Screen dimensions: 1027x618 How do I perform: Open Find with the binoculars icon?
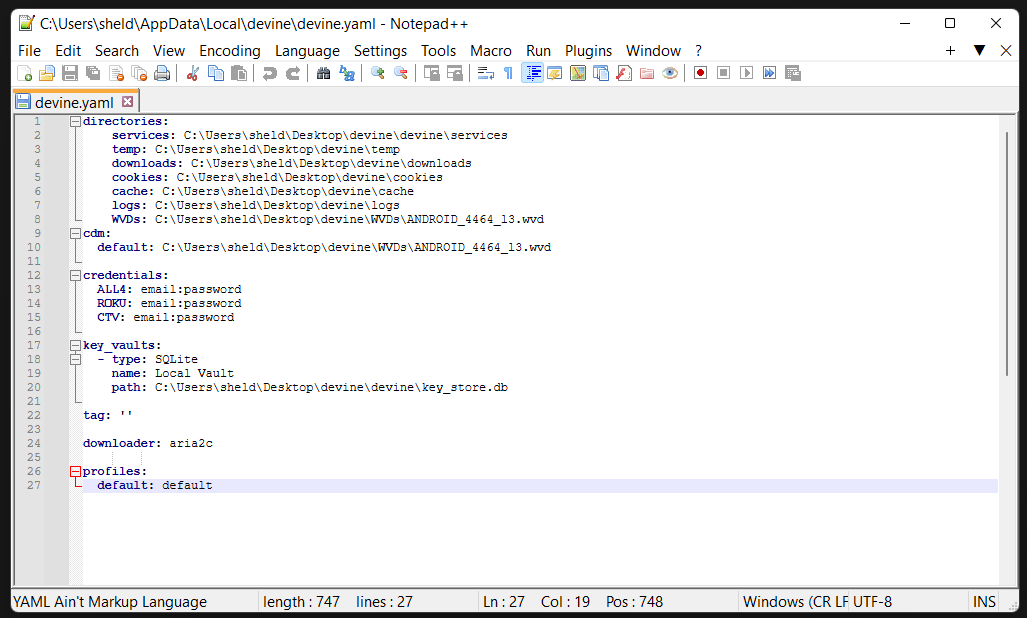324,73
